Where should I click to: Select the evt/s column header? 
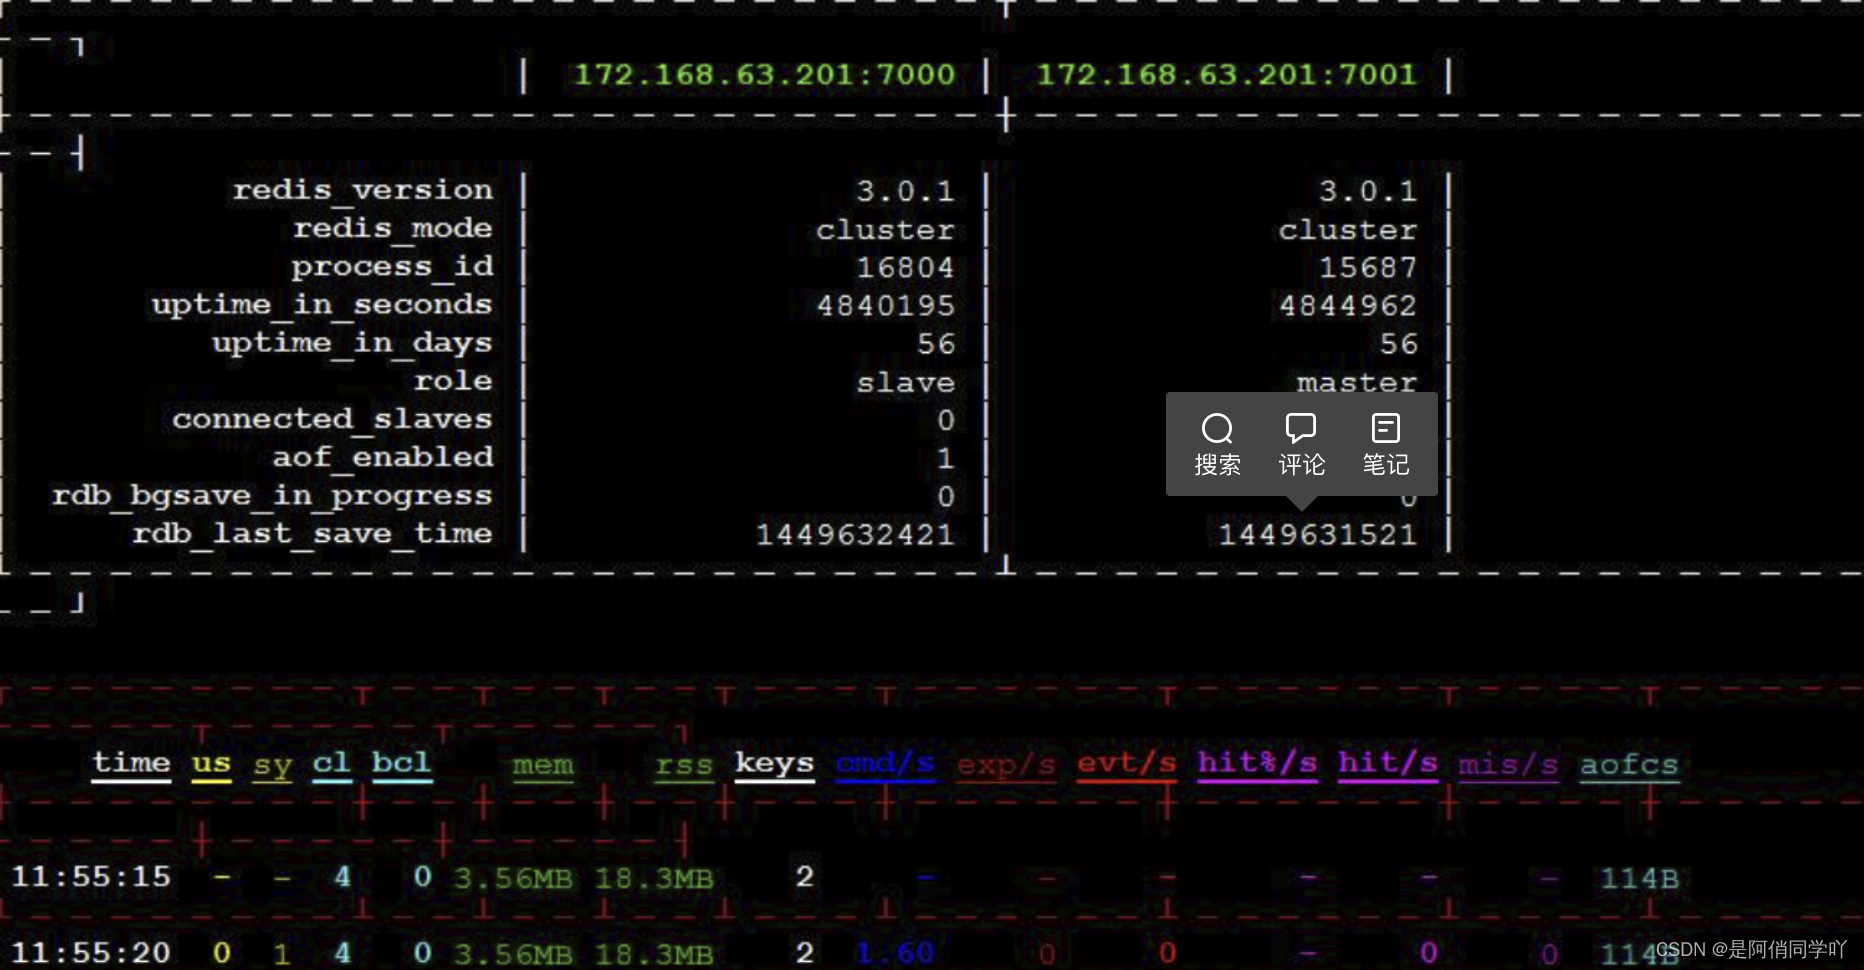tap(1127, 764)
